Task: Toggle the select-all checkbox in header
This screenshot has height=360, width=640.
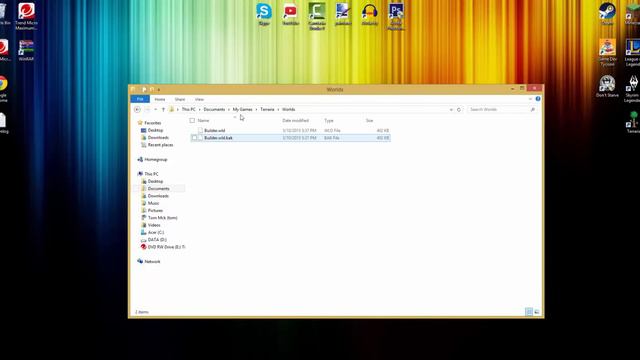Action: tap(192, 120)
